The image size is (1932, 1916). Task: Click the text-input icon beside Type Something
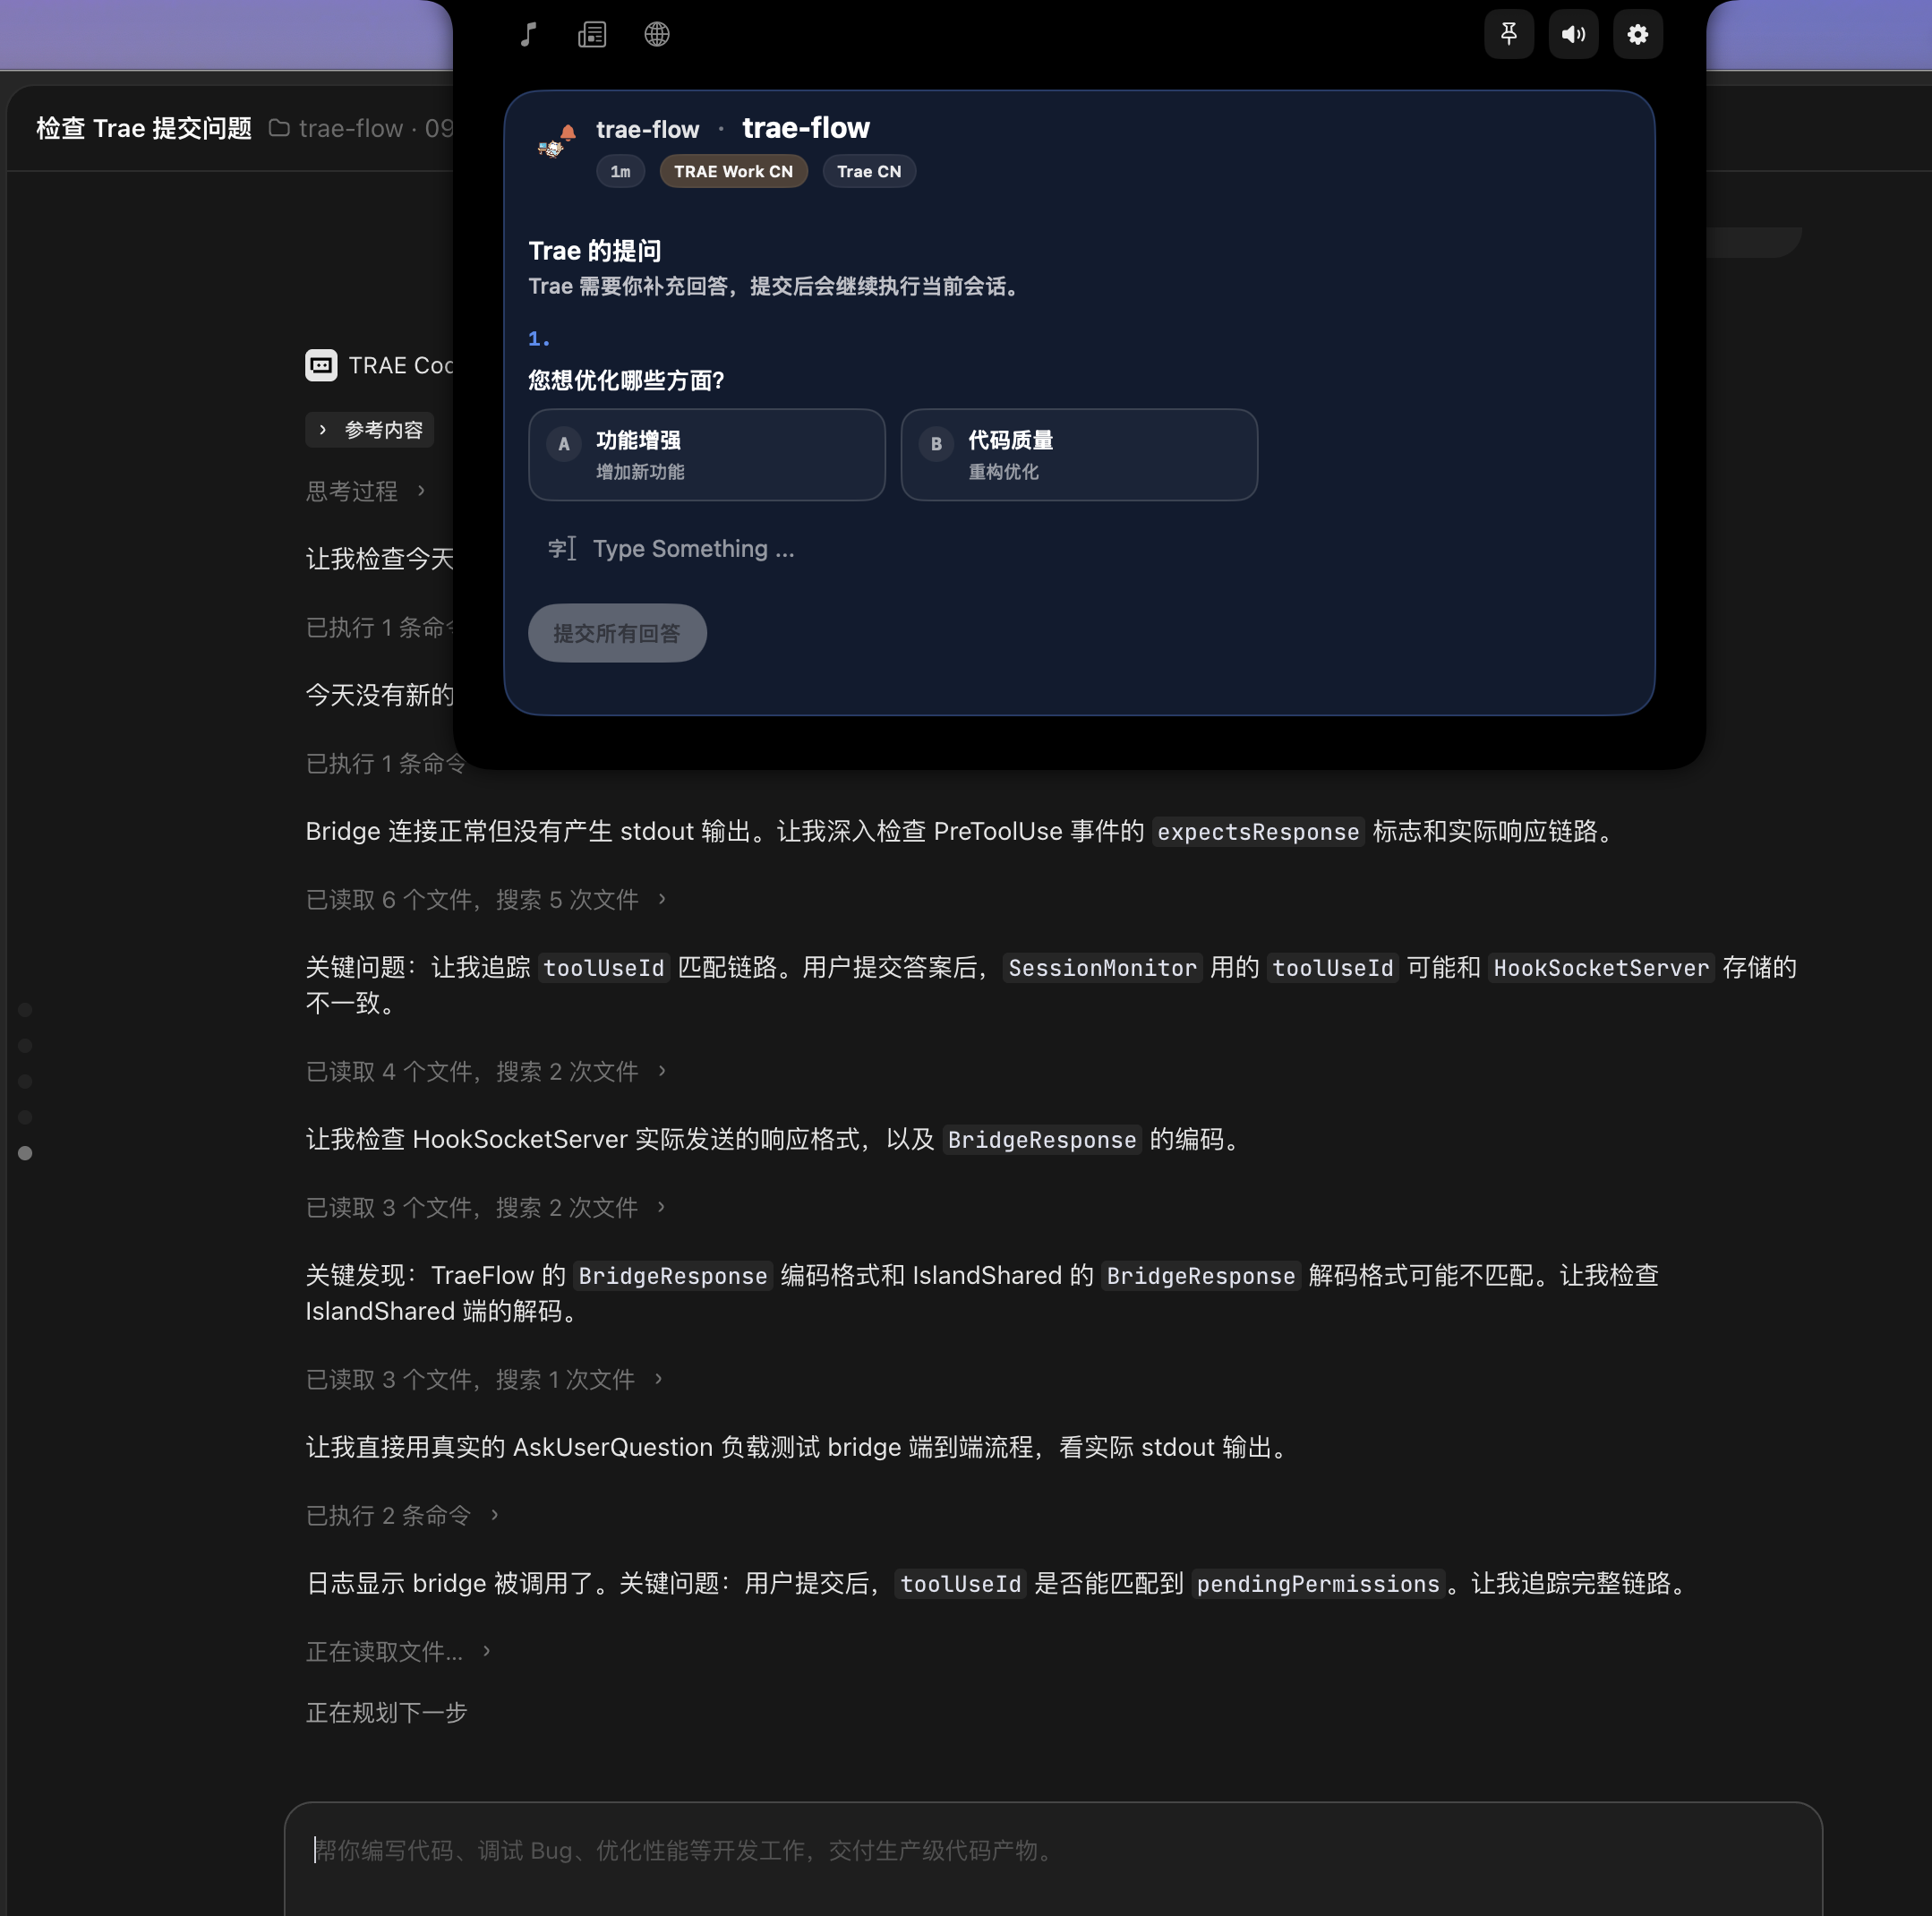[562, 548]
